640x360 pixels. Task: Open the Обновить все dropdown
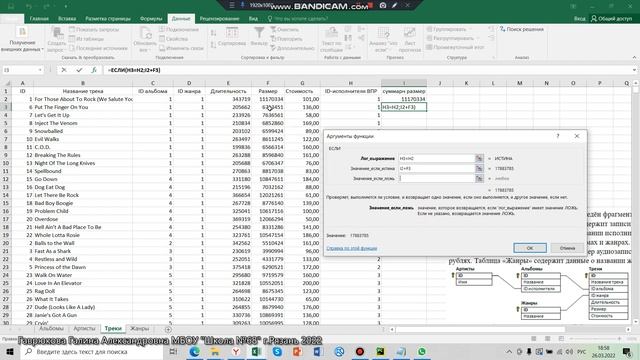(145, 40)
